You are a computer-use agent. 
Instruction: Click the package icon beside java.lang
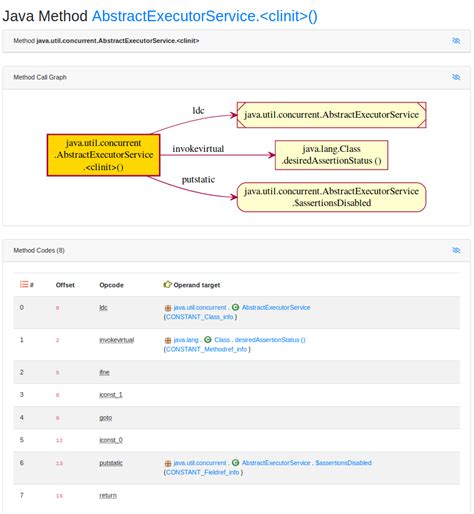click(168, 340)
